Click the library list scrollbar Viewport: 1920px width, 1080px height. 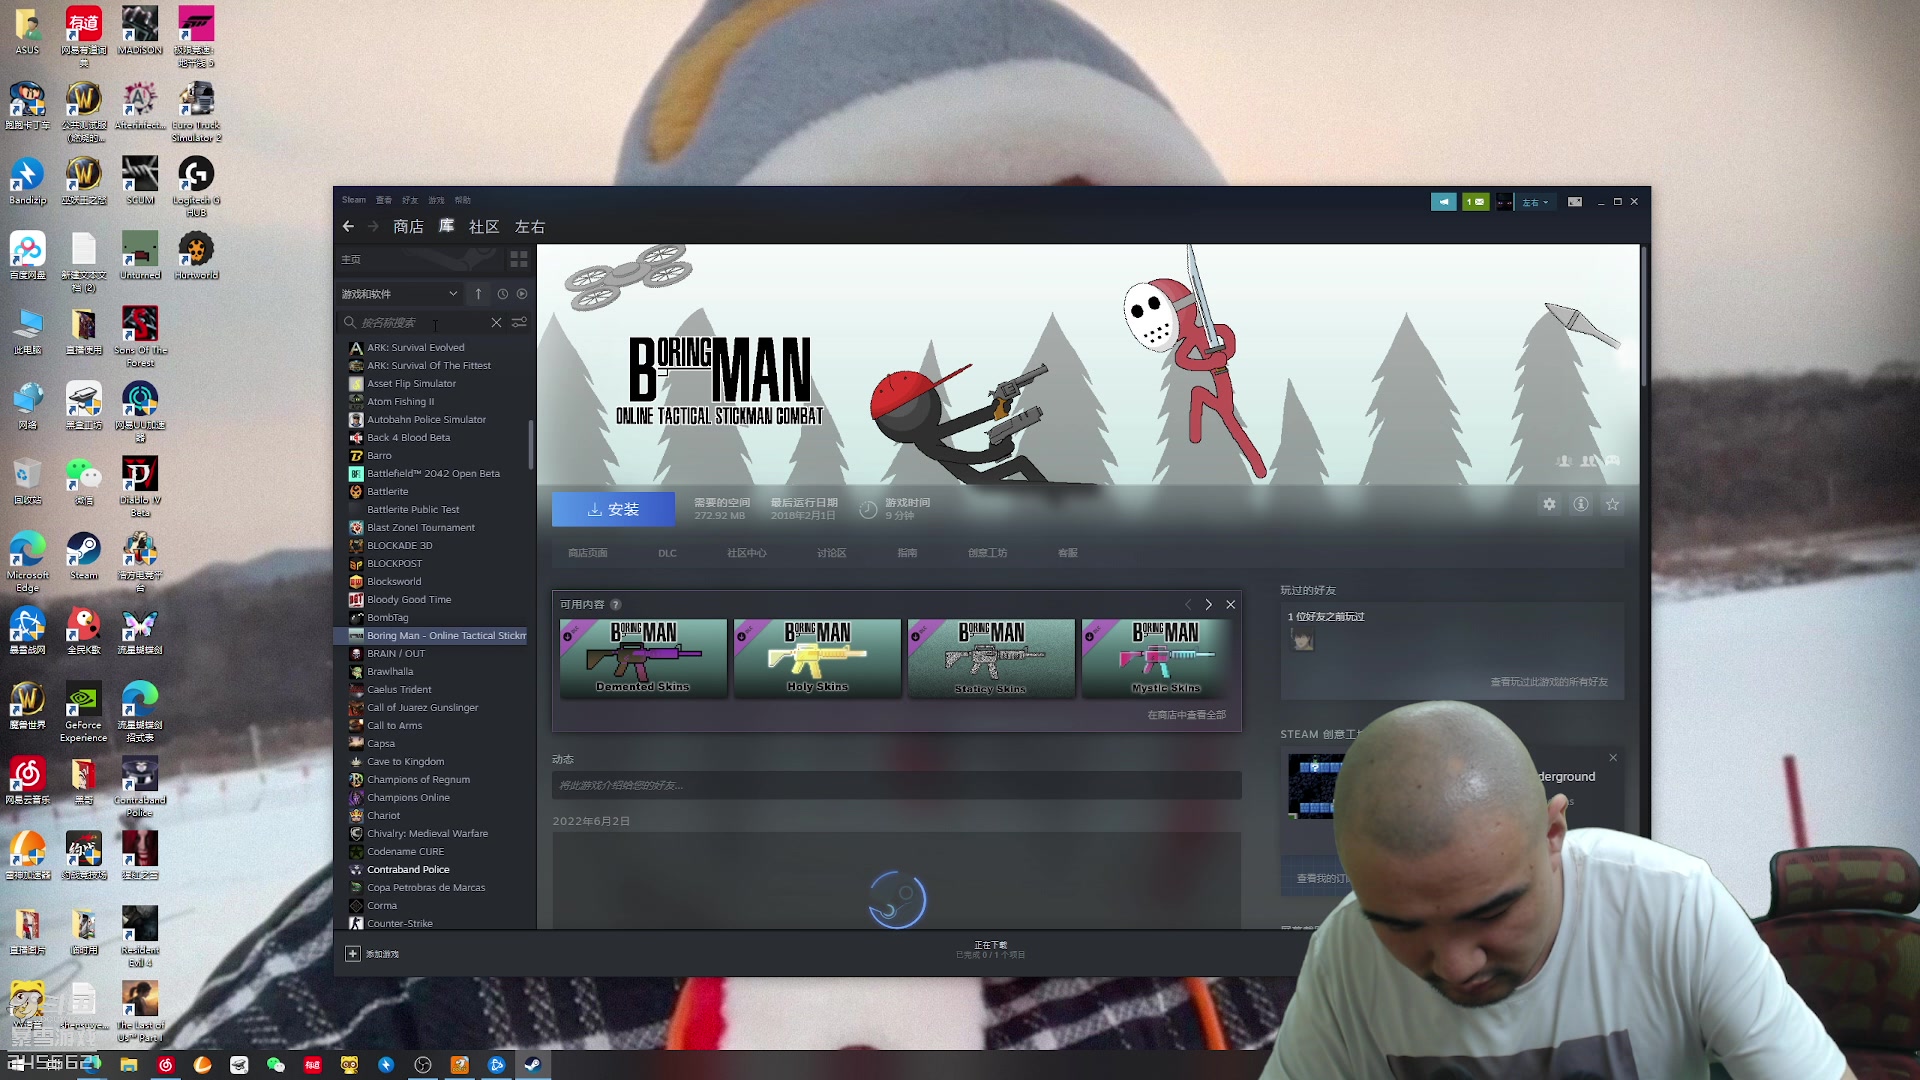point(531,444)
